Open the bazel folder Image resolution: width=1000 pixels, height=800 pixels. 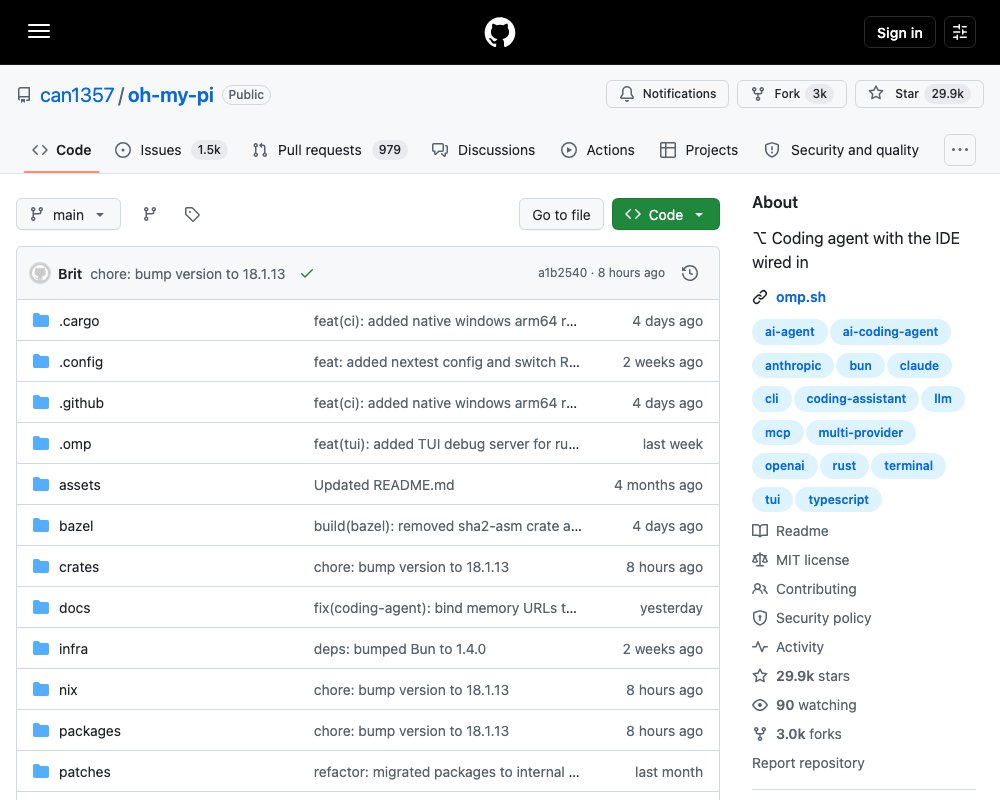point(76,526)
